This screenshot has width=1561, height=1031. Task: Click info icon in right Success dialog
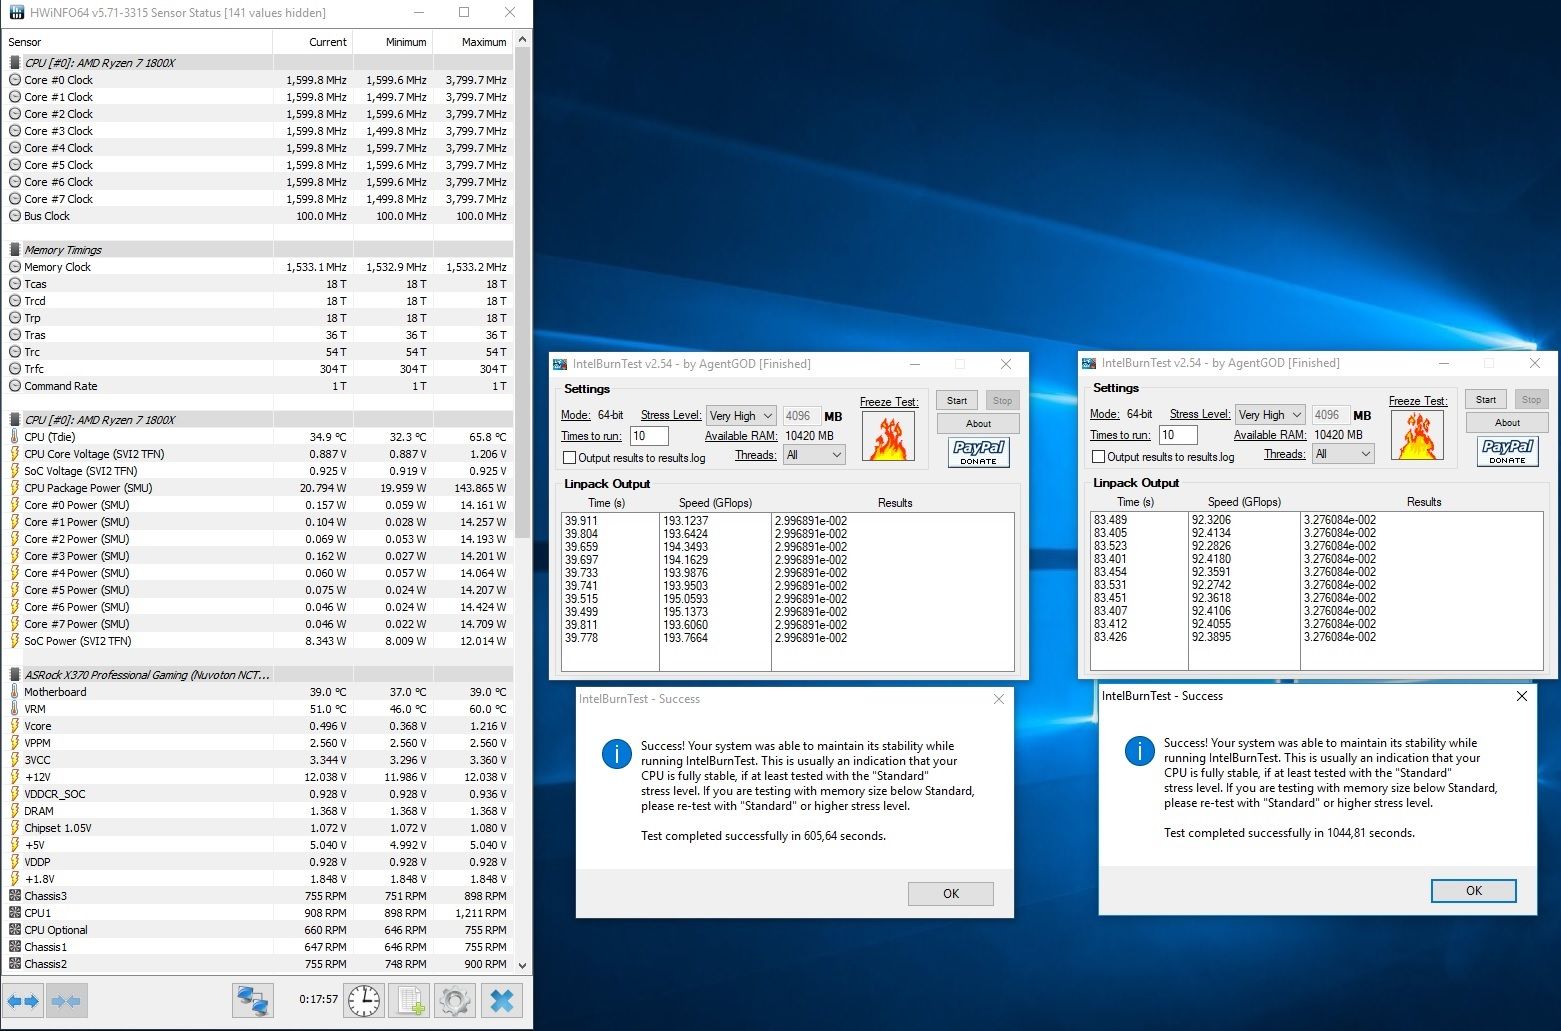(1140, 751)
